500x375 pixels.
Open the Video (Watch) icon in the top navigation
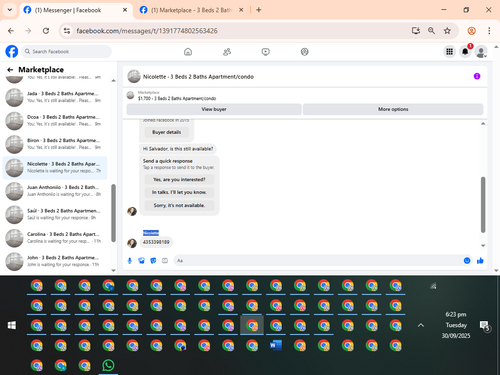(x=266, y=52)
